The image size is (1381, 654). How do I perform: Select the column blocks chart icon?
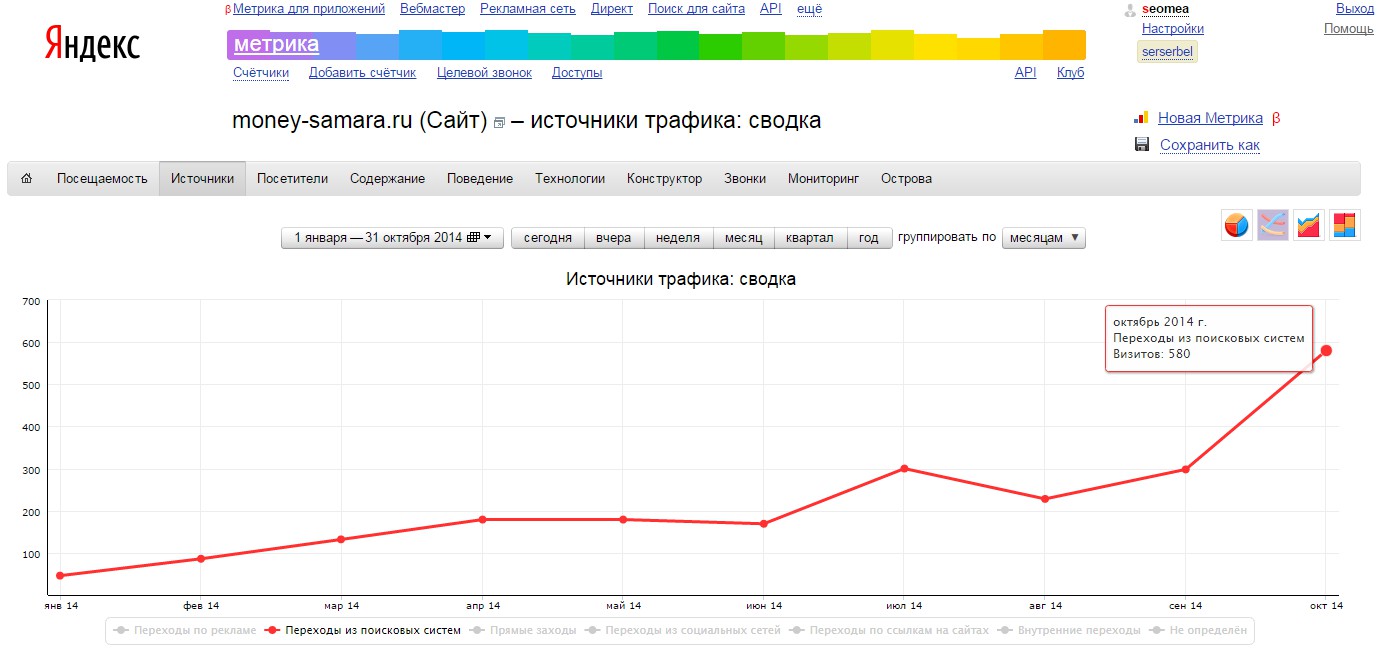1344,225
